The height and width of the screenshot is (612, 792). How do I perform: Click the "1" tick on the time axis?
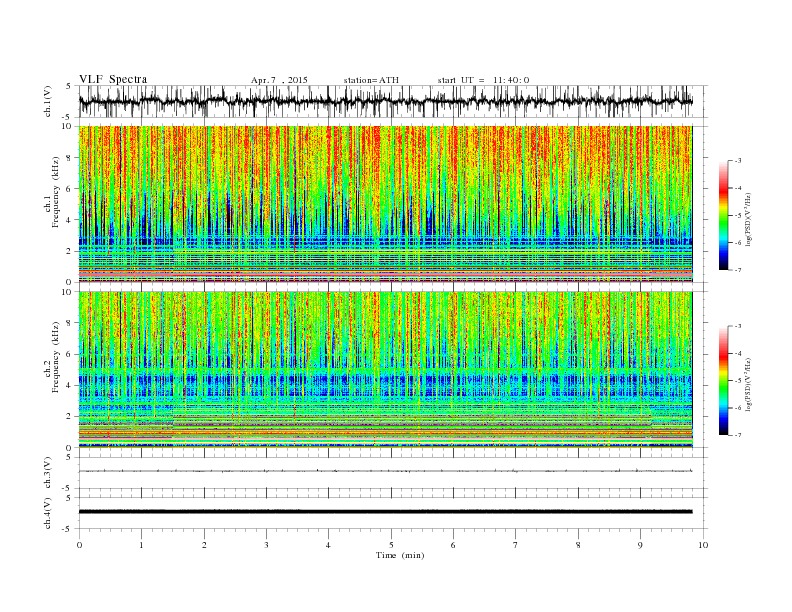(141, 545)
